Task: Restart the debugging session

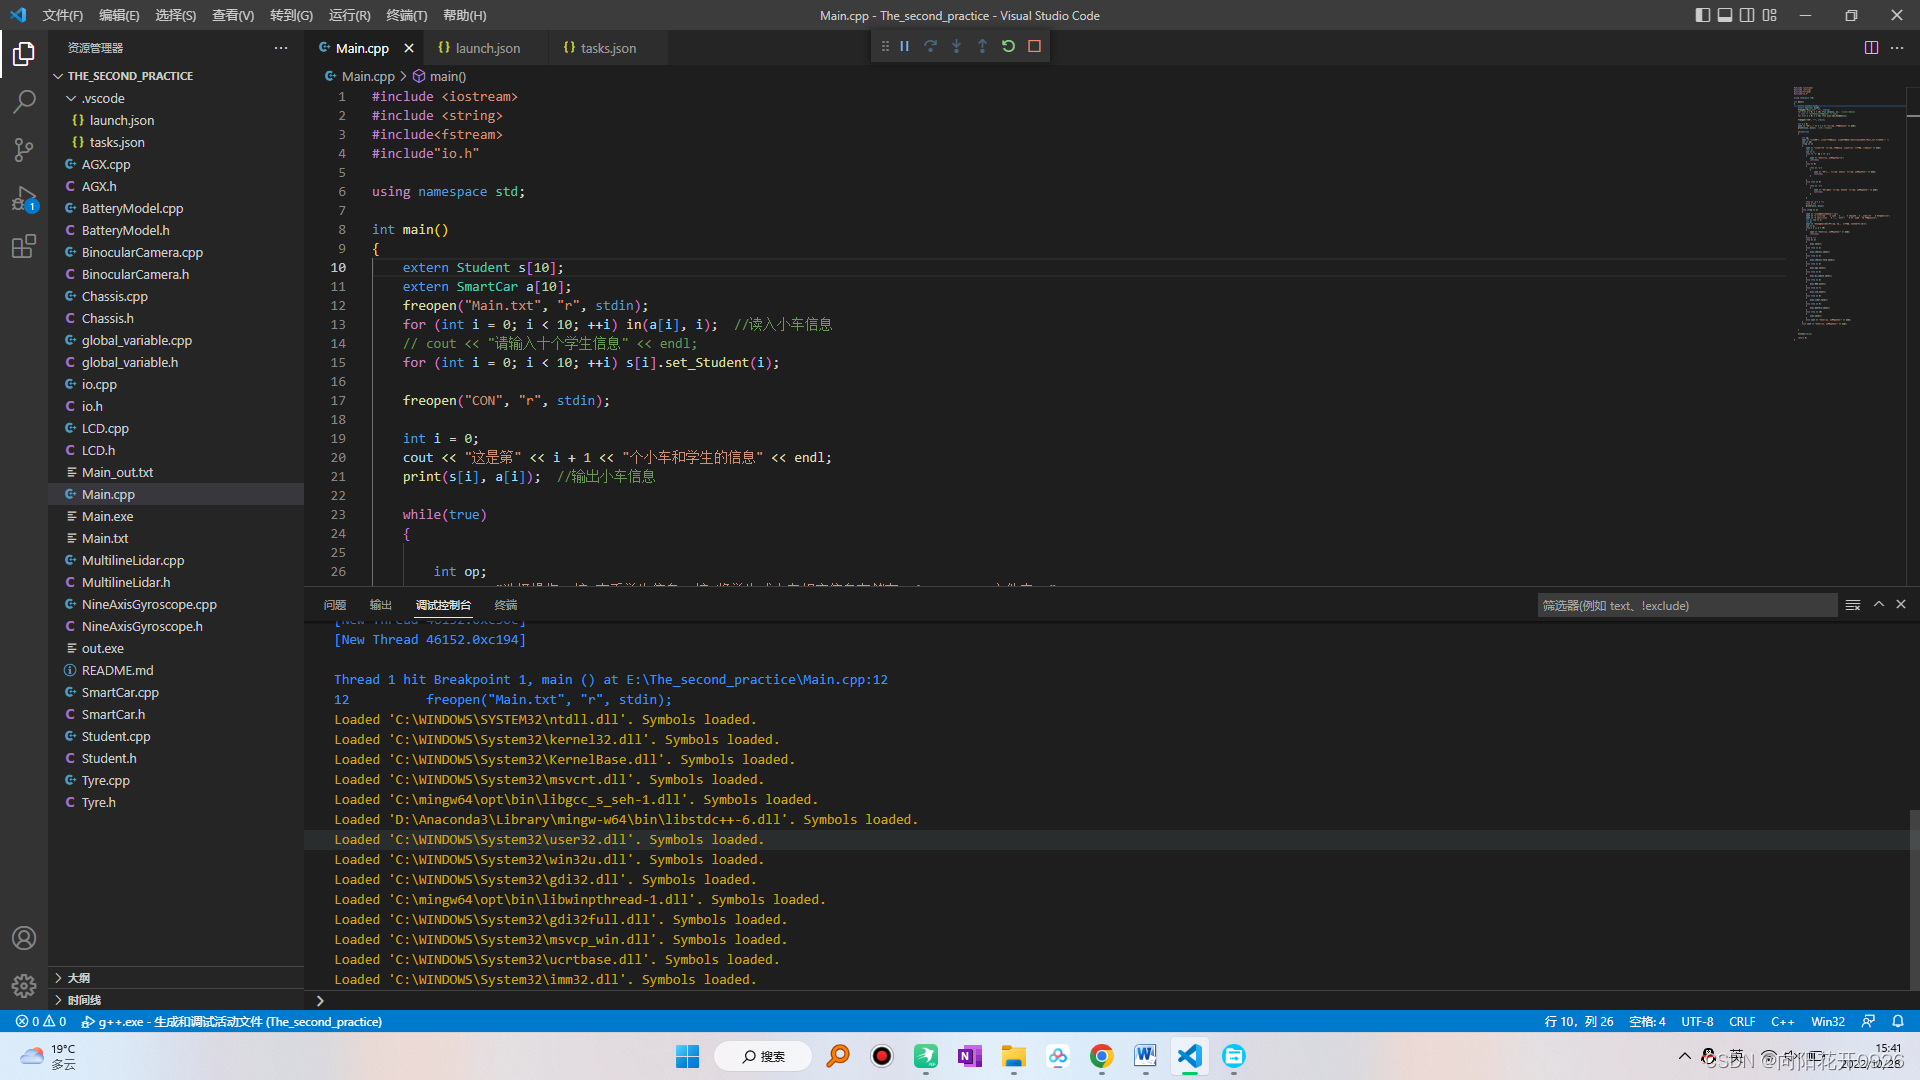Action: point(1008,46)
